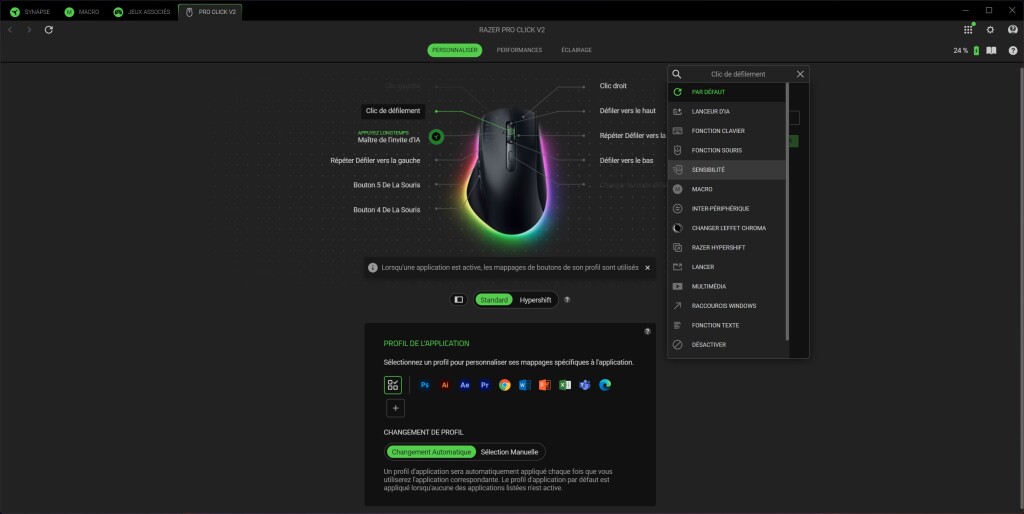Choose Sélection Manuelle profile switching

509,452
